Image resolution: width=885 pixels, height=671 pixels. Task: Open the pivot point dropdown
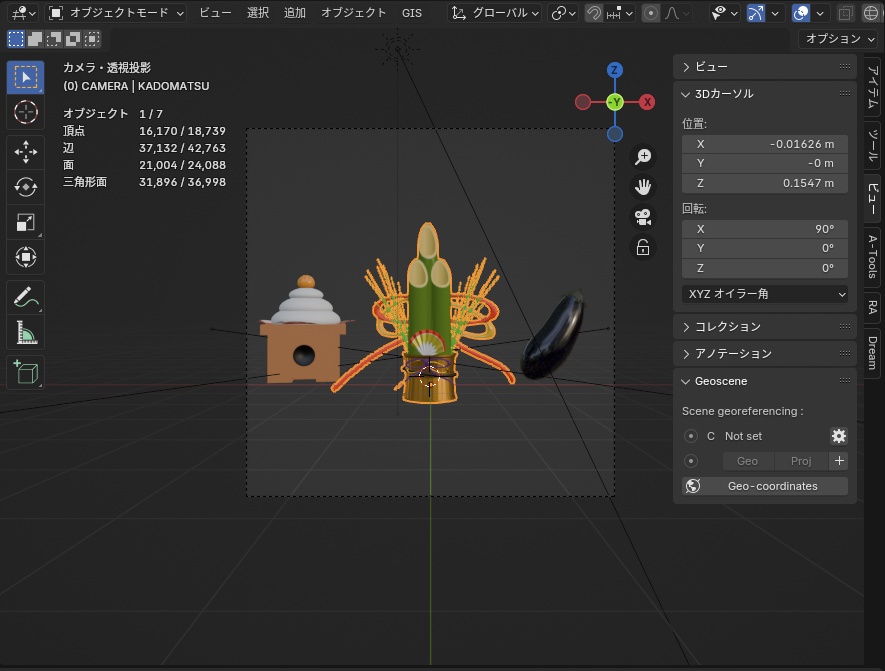pyautogui.click(x=563, y=13)
